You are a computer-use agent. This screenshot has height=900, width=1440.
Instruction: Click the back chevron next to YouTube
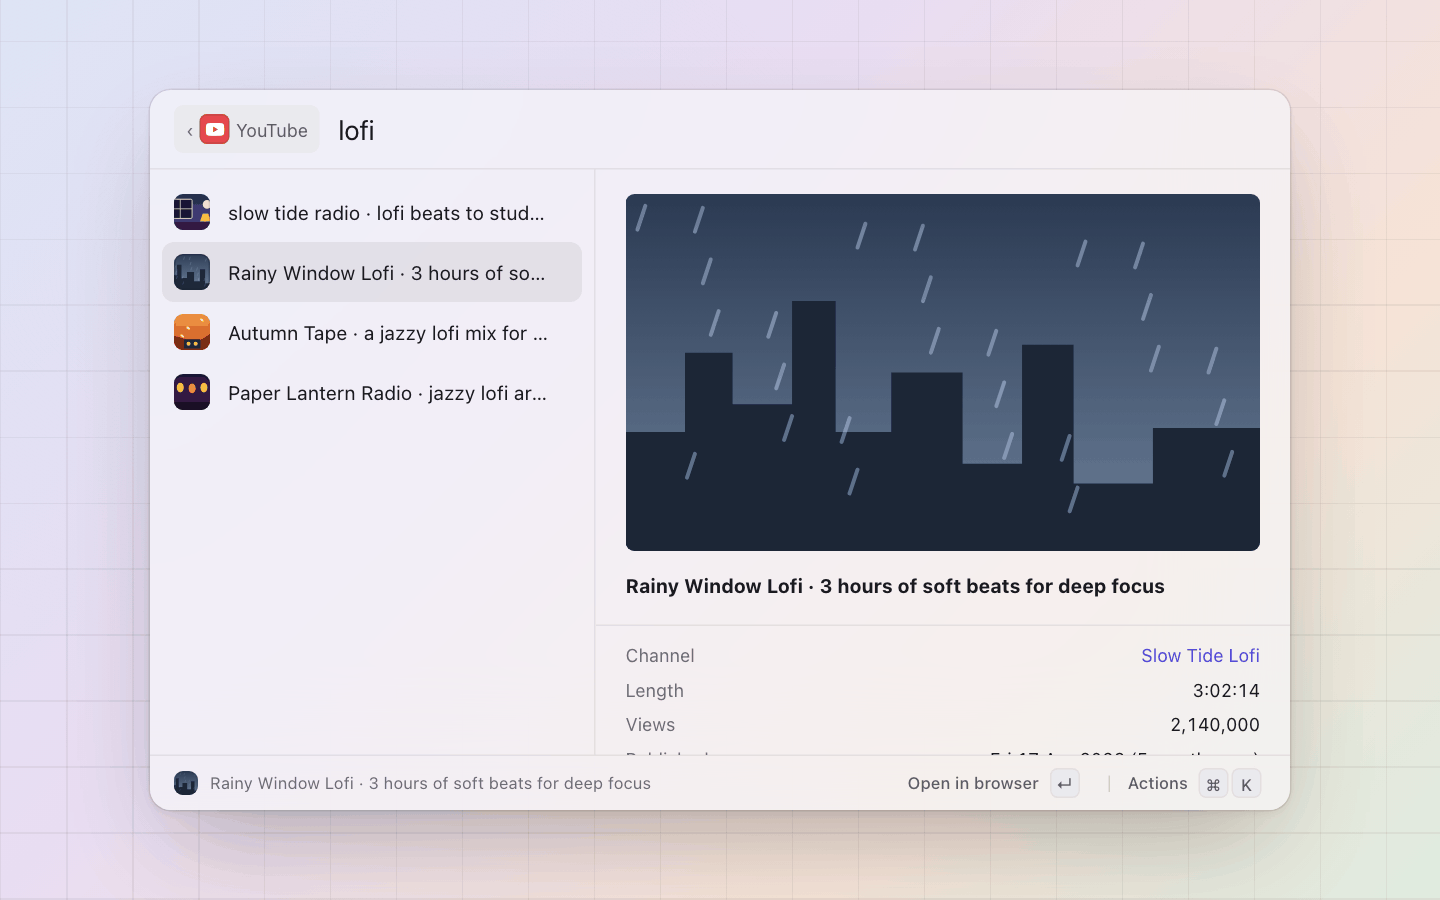tap(190, 131)
